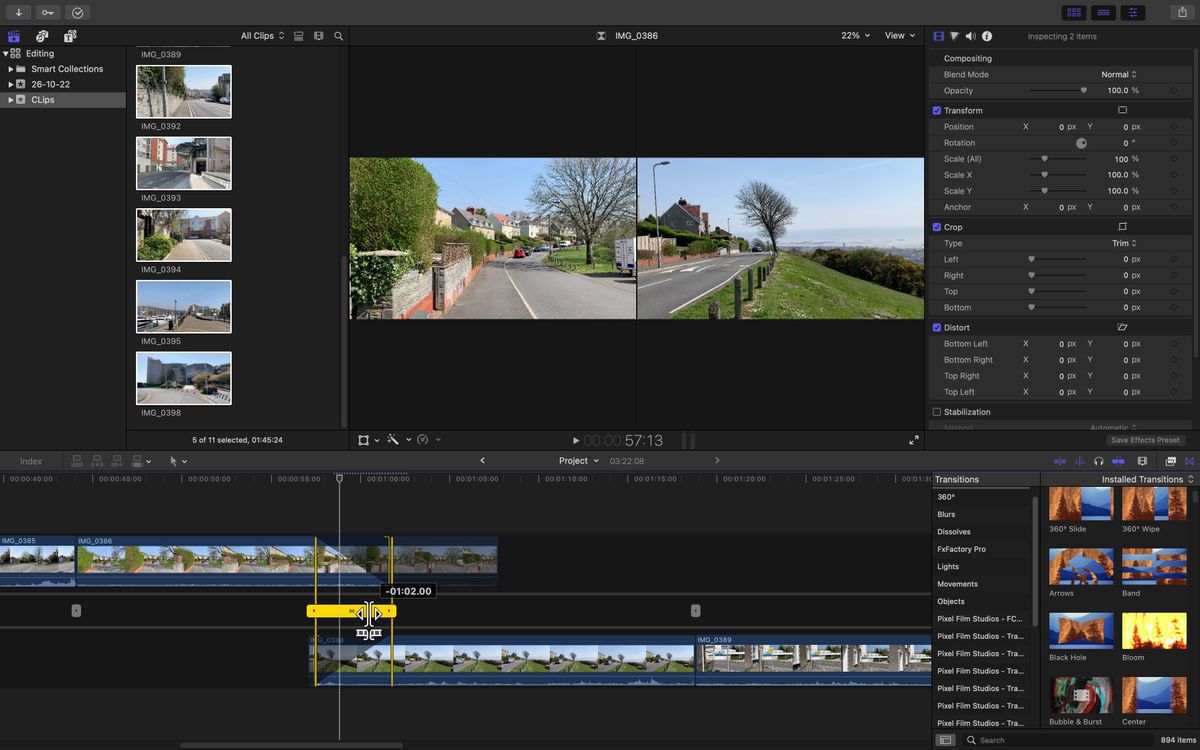Viewport: 1200px width, 750px height.
Task: Click the Opacity slider
Action: coord(1084,90)
